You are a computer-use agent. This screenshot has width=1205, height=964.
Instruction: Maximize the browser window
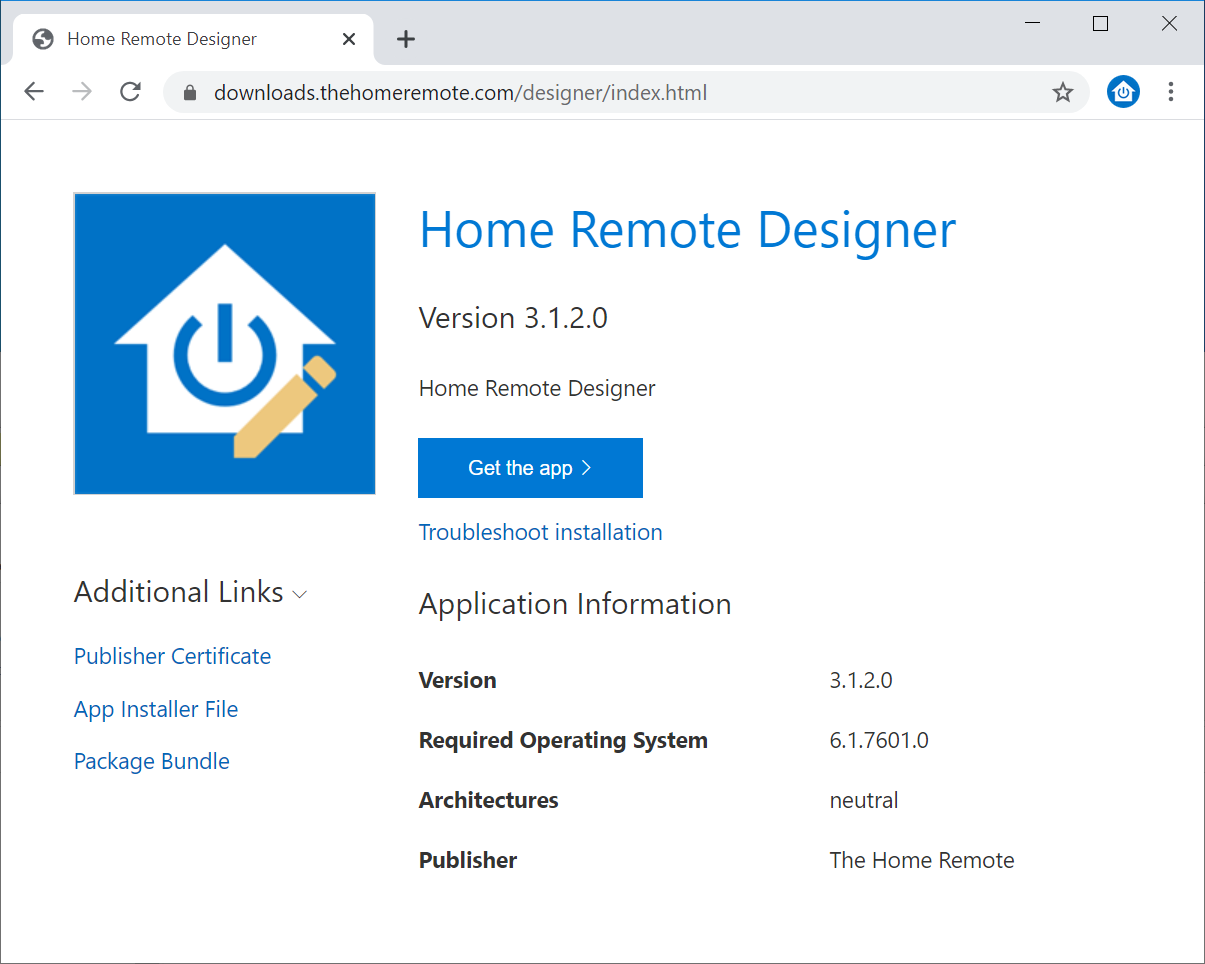1100,24
